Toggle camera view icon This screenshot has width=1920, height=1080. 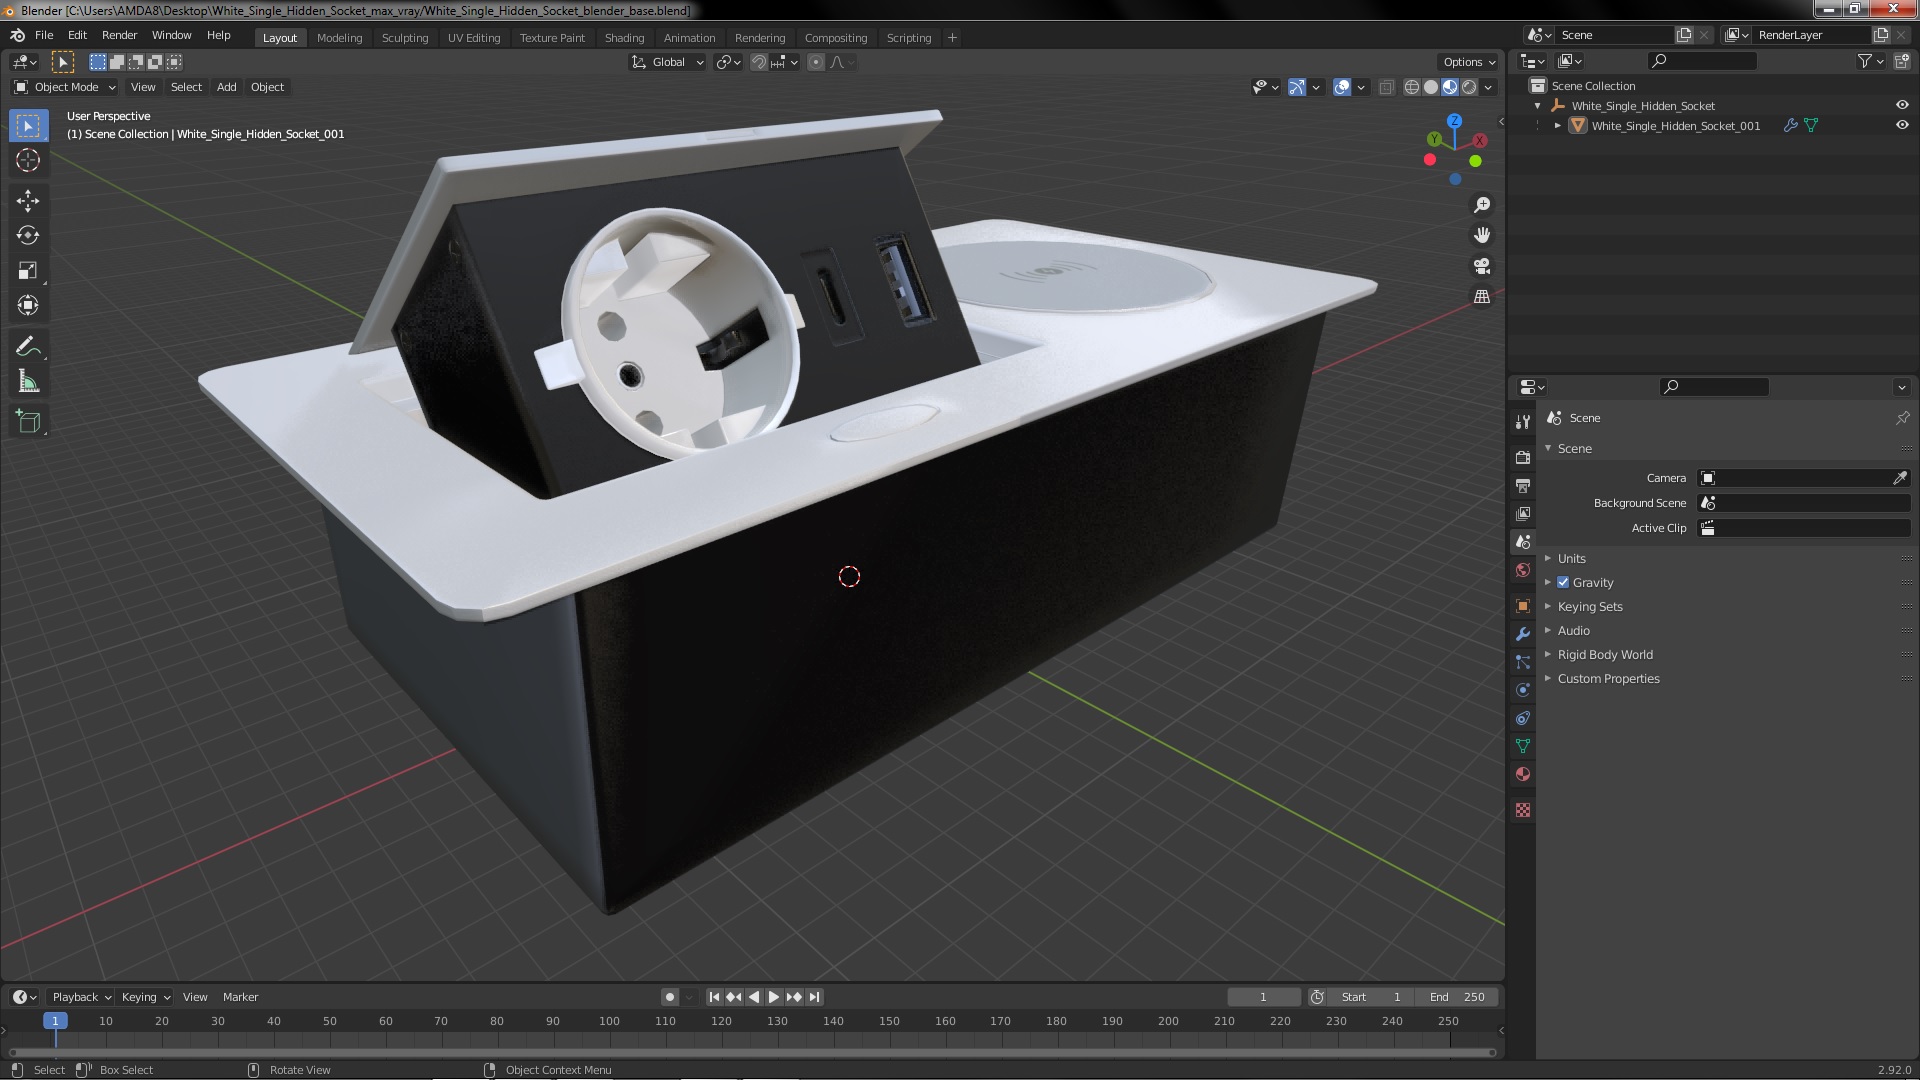point(1482,266)
